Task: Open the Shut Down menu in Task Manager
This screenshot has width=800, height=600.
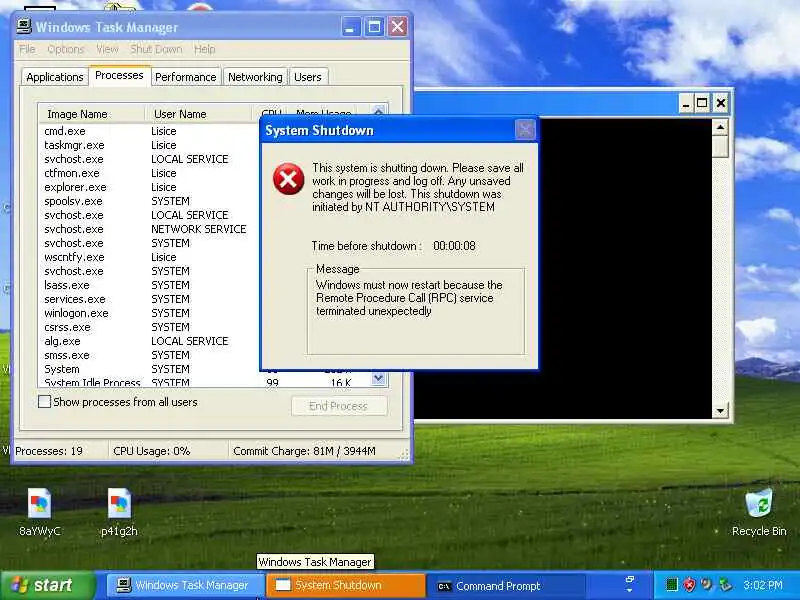Action: [x=156, y=49]
